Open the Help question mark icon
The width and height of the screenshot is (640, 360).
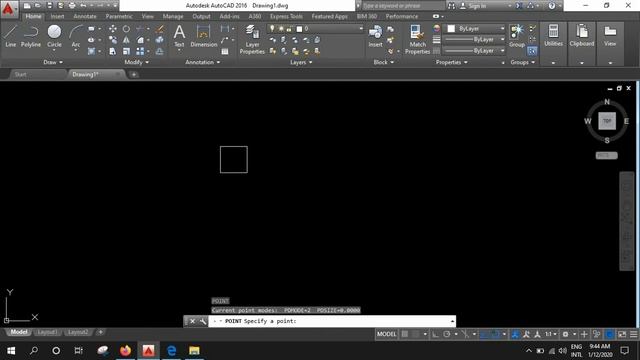[x=552, y=6]
